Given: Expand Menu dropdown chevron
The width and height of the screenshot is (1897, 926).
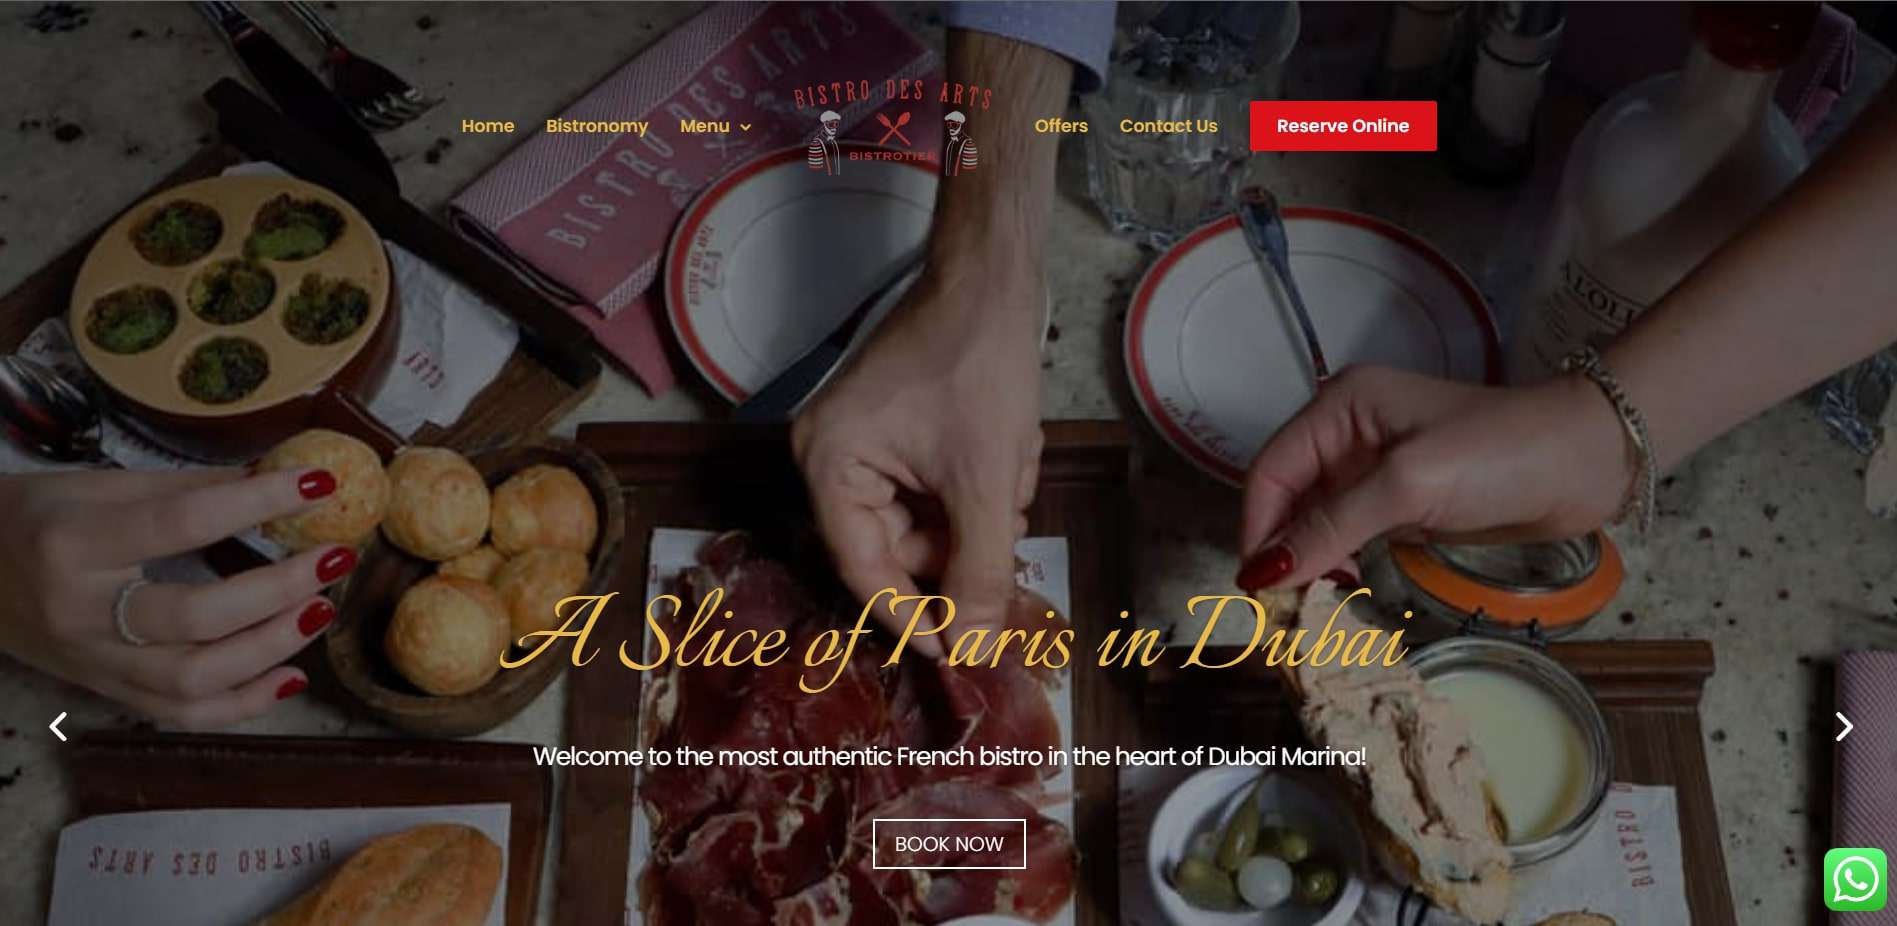Looking at the screenshot, I should tap(745, 127).
